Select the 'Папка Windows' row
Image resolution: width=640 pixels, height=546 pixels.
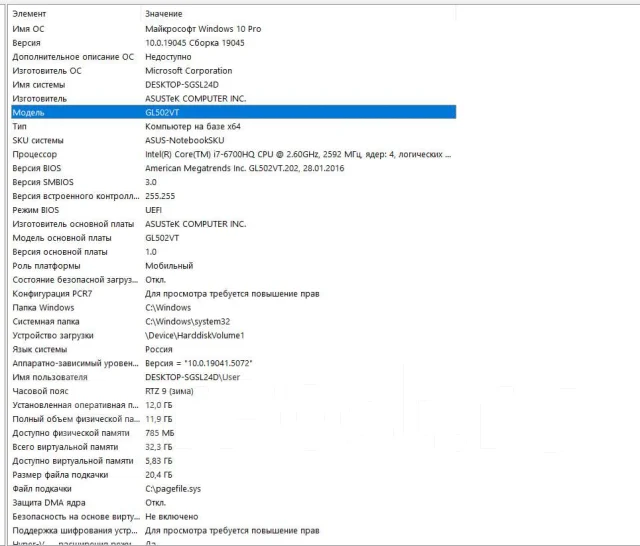[233, 307]
